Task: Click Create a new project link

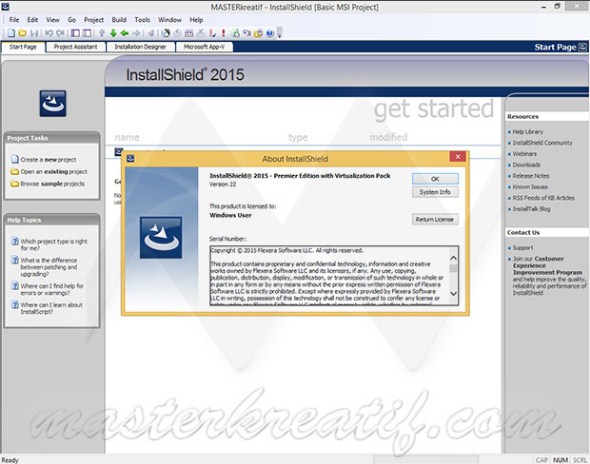Action: click(x=48, y=160)
